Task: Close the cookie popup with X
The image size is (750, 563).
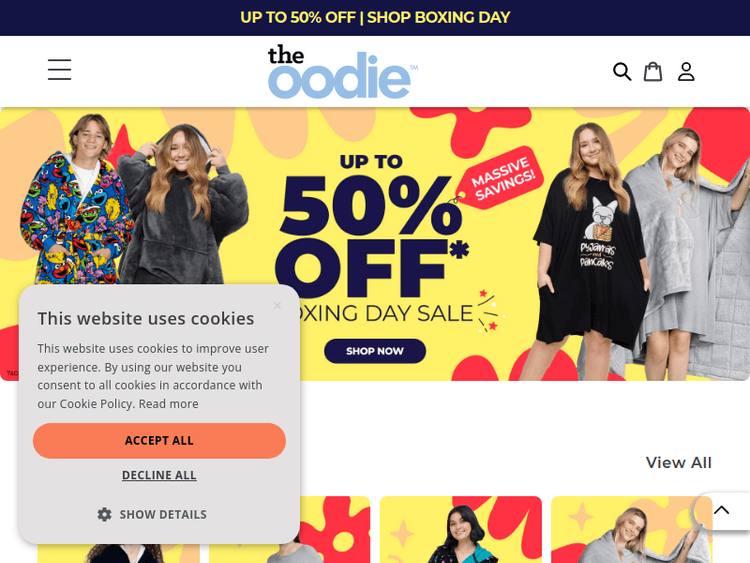Action: (277, 305)
